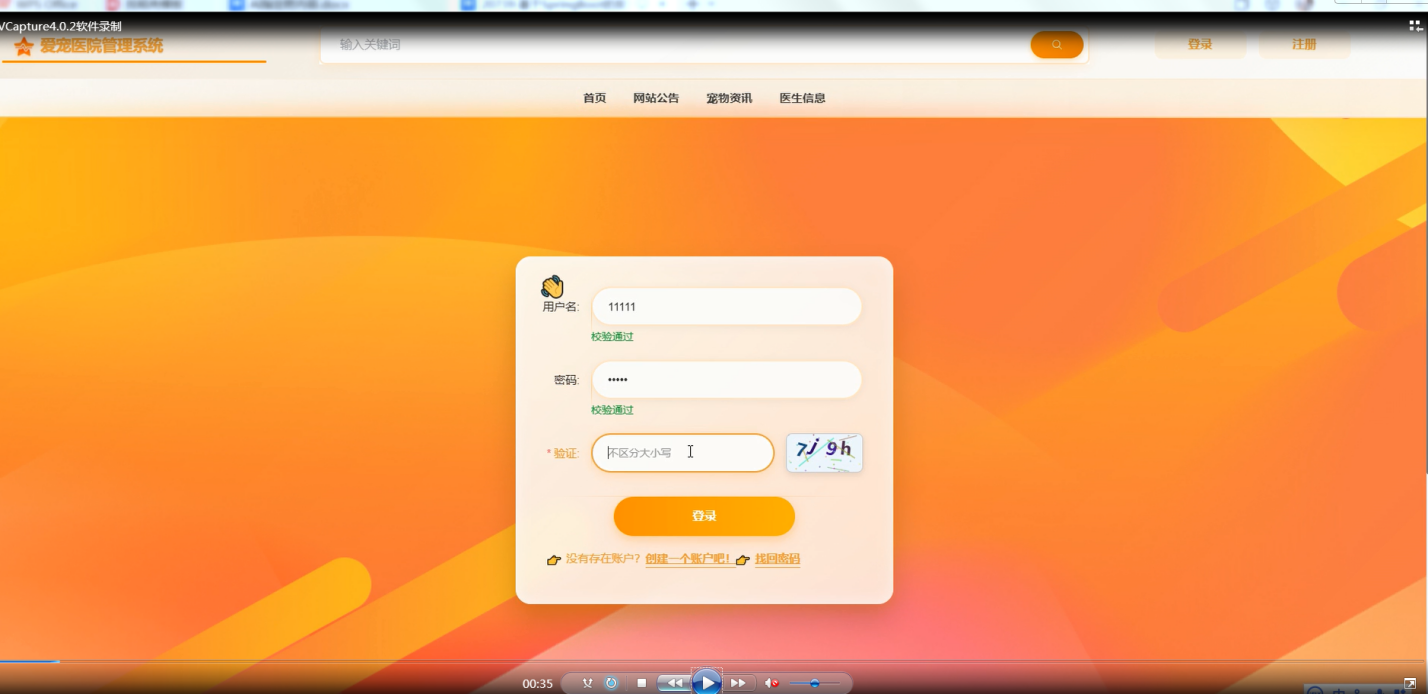Refresh the 7j9h captcha image
This screenshot has width=1428, height=694.
click(824, 453)
